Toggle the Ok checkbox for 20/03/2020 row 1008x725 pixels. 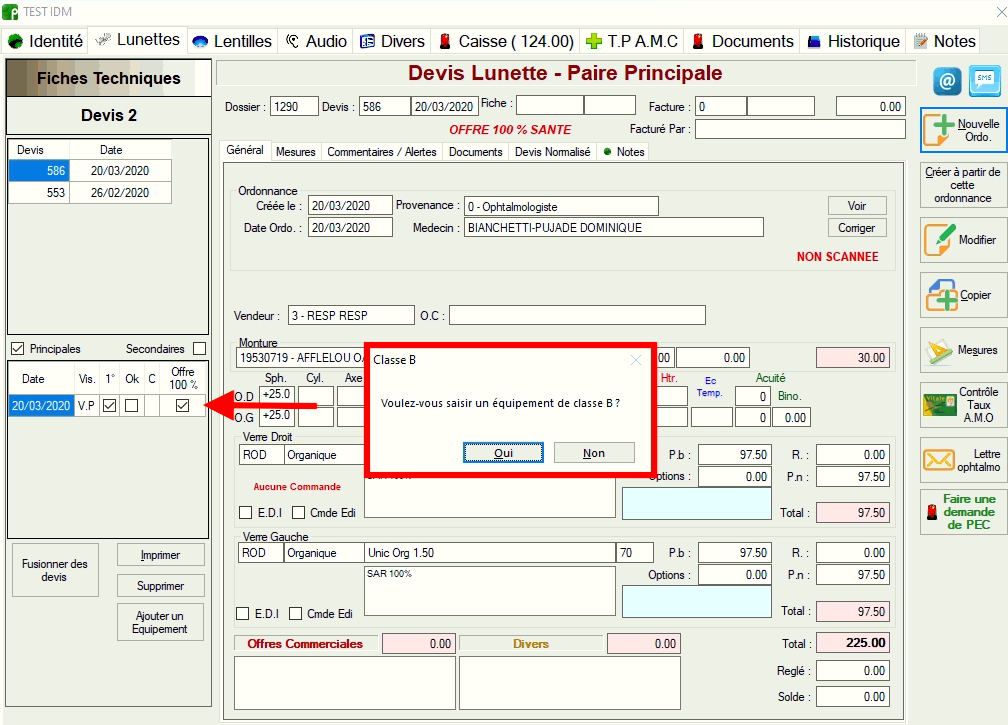[x=132, y=406]
